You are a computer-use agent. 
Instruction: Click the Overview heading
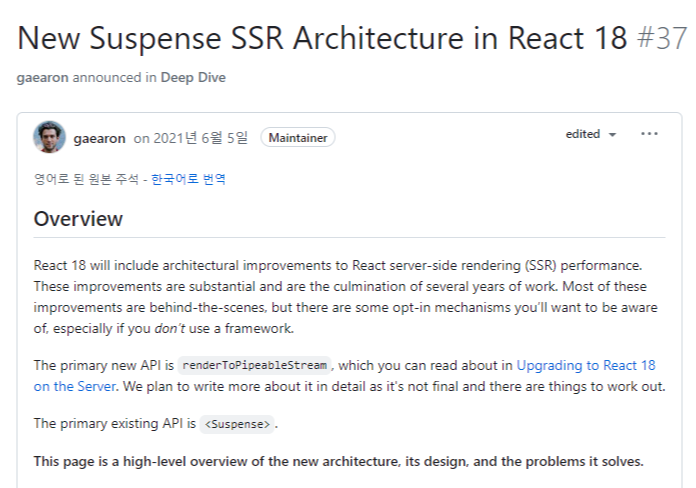click(78, 219)
